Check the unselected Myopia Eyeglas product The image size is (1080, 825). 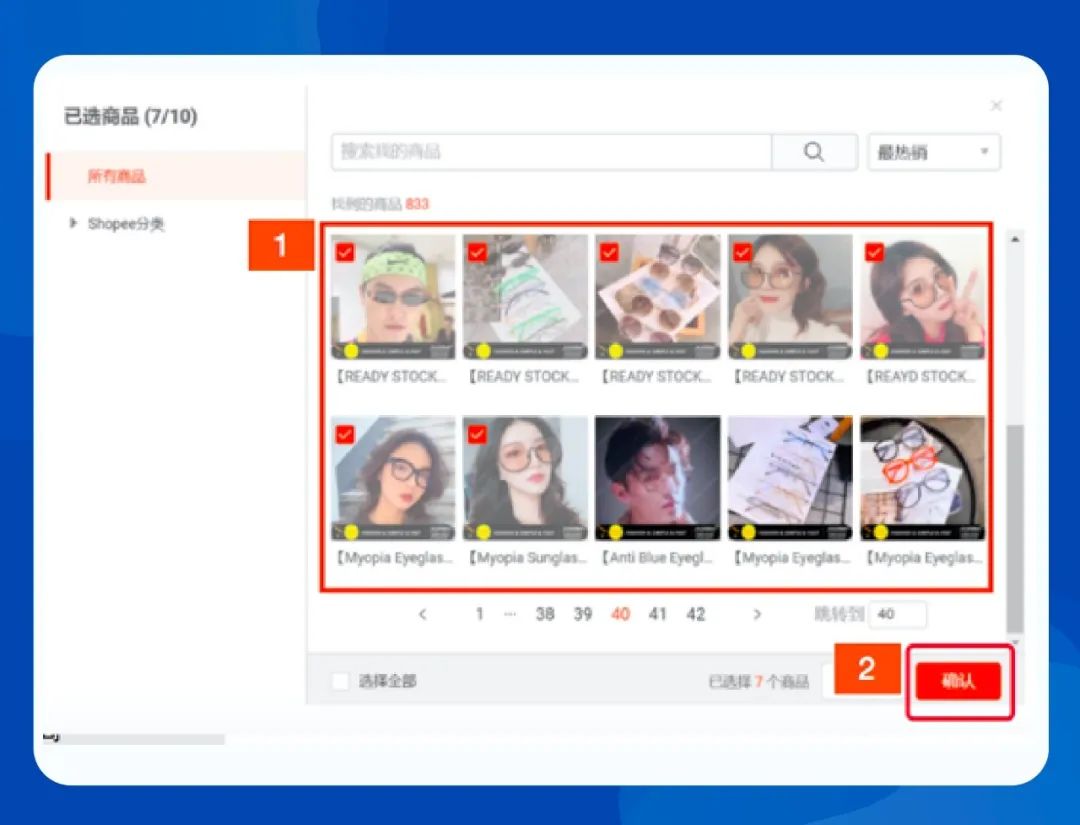pyautogui.click(x=740, y=434)
